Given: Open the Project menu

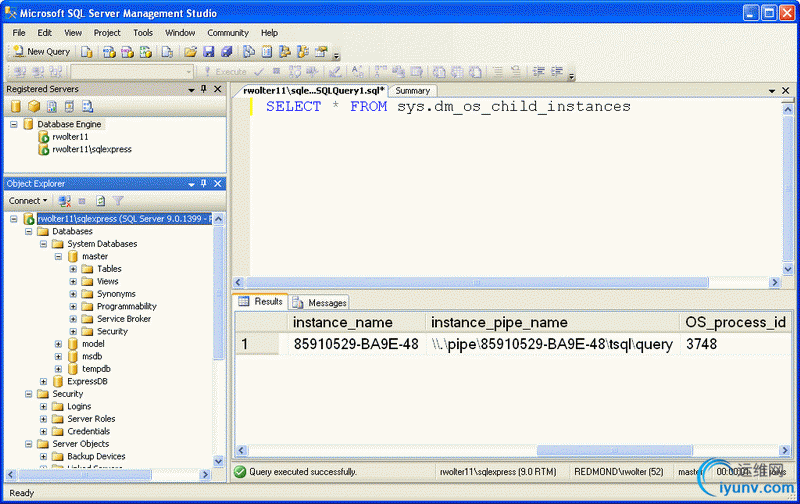Looking at the screenshot, I should 107,33.
